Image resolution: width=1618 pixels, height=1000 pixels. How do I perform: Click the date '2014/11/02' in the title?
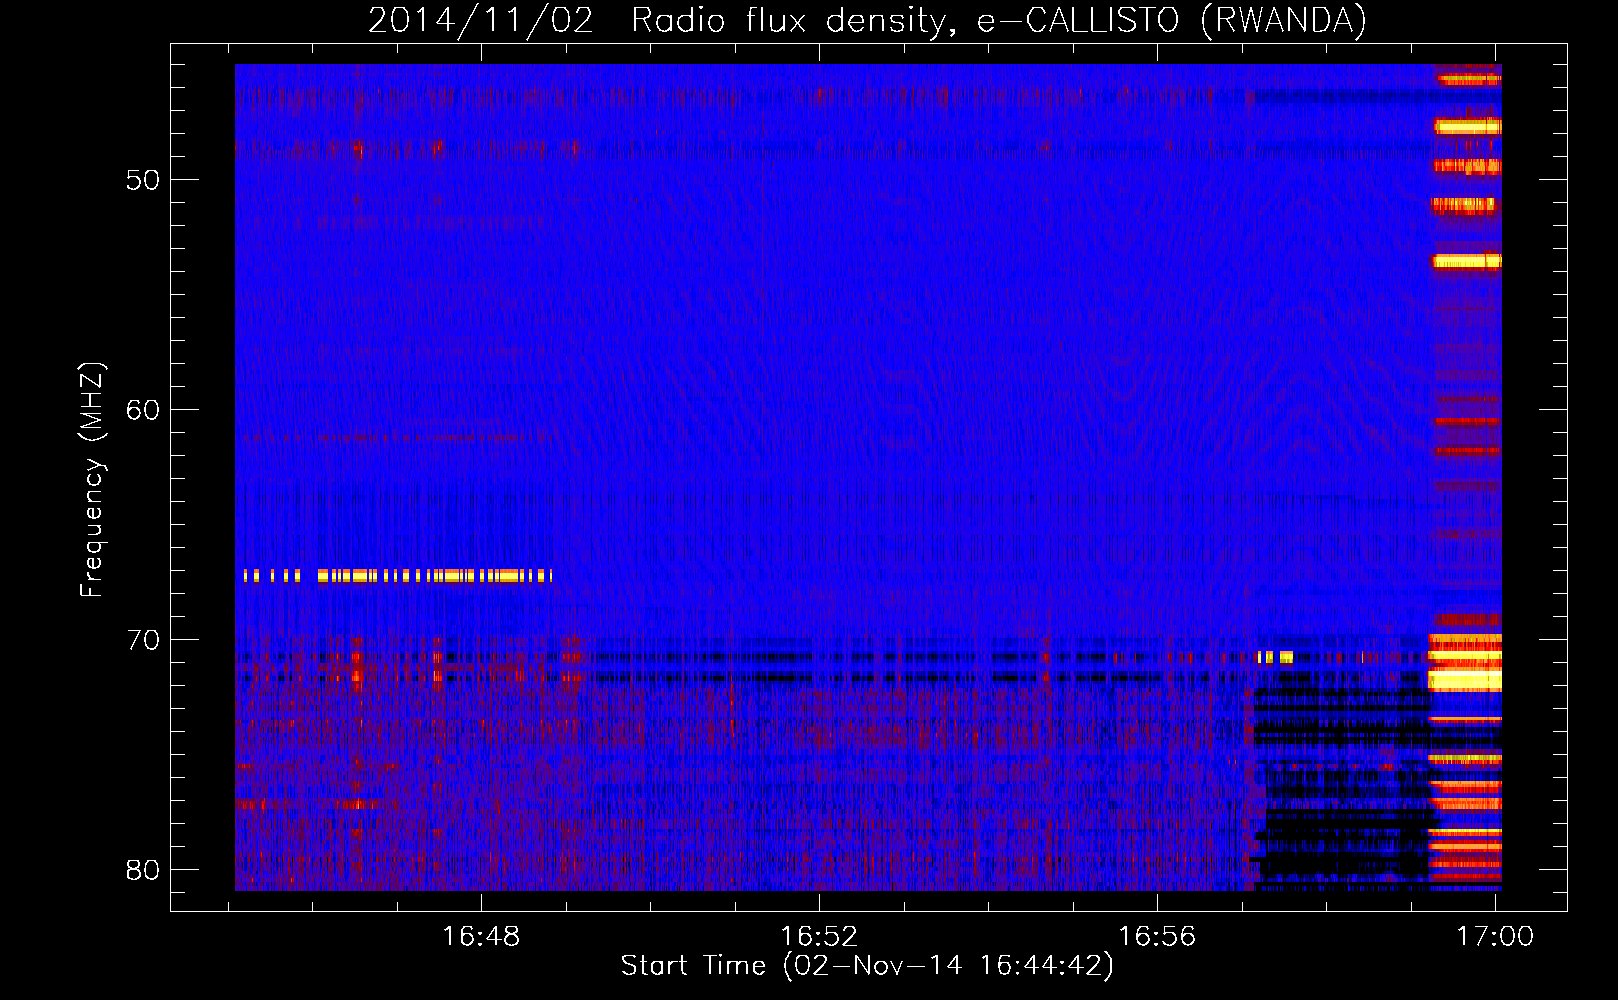click(x=481, y=21)
